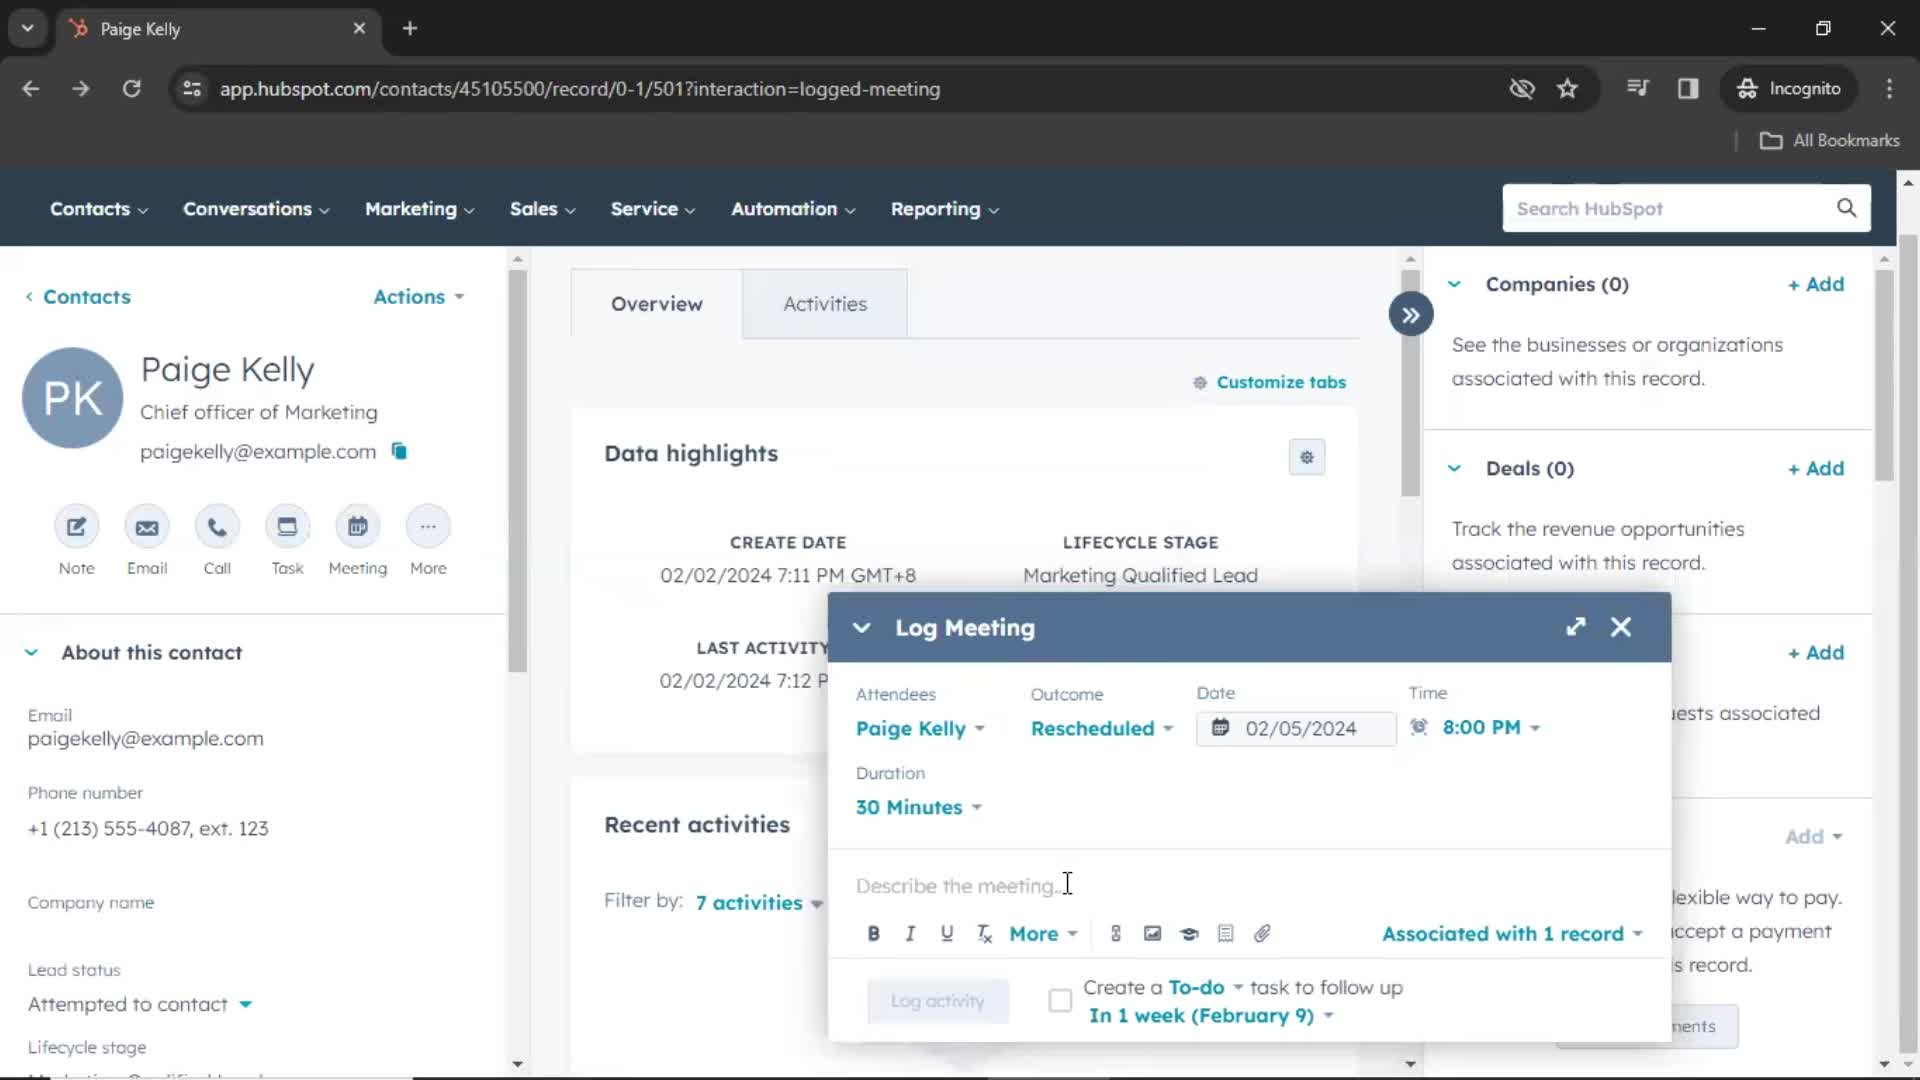The height and width of the screenshot is (1080, 1920).
Task: Insert a snippet using document icon
Action: [1225, 934]
